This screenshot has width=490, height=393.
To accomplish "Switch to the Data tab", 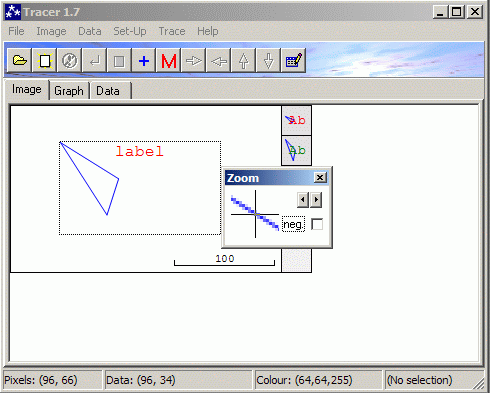I will click(108, 91).
